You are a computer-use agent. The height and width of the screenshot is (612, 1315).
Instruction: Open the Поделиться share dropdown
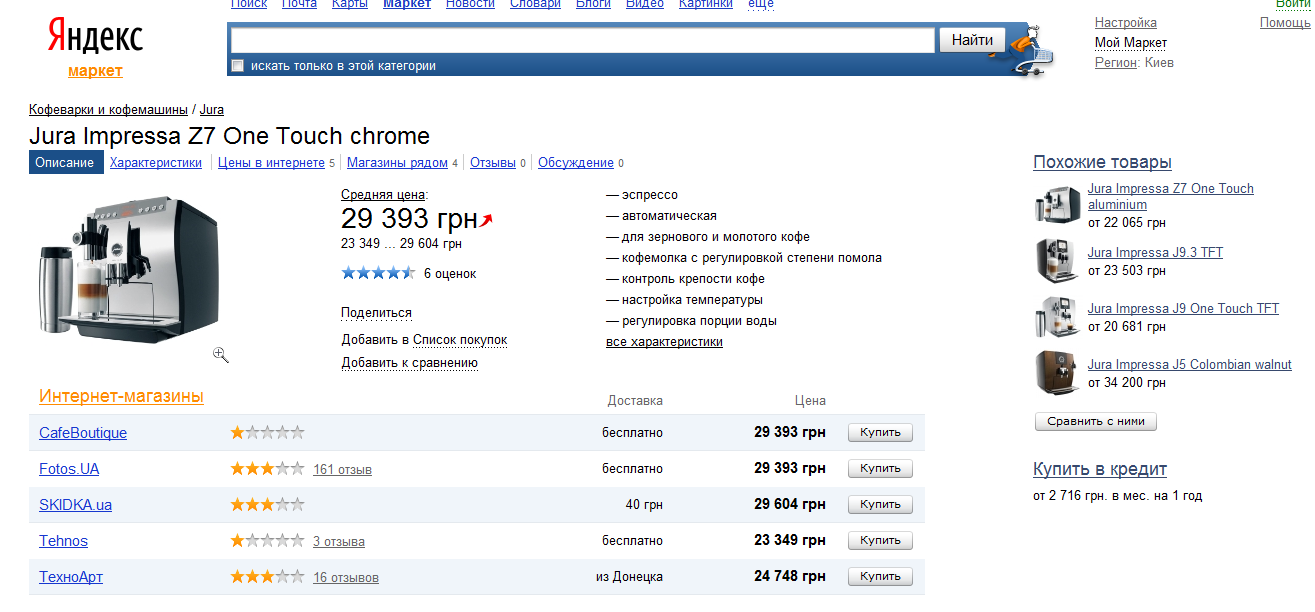tap(376, 313)
